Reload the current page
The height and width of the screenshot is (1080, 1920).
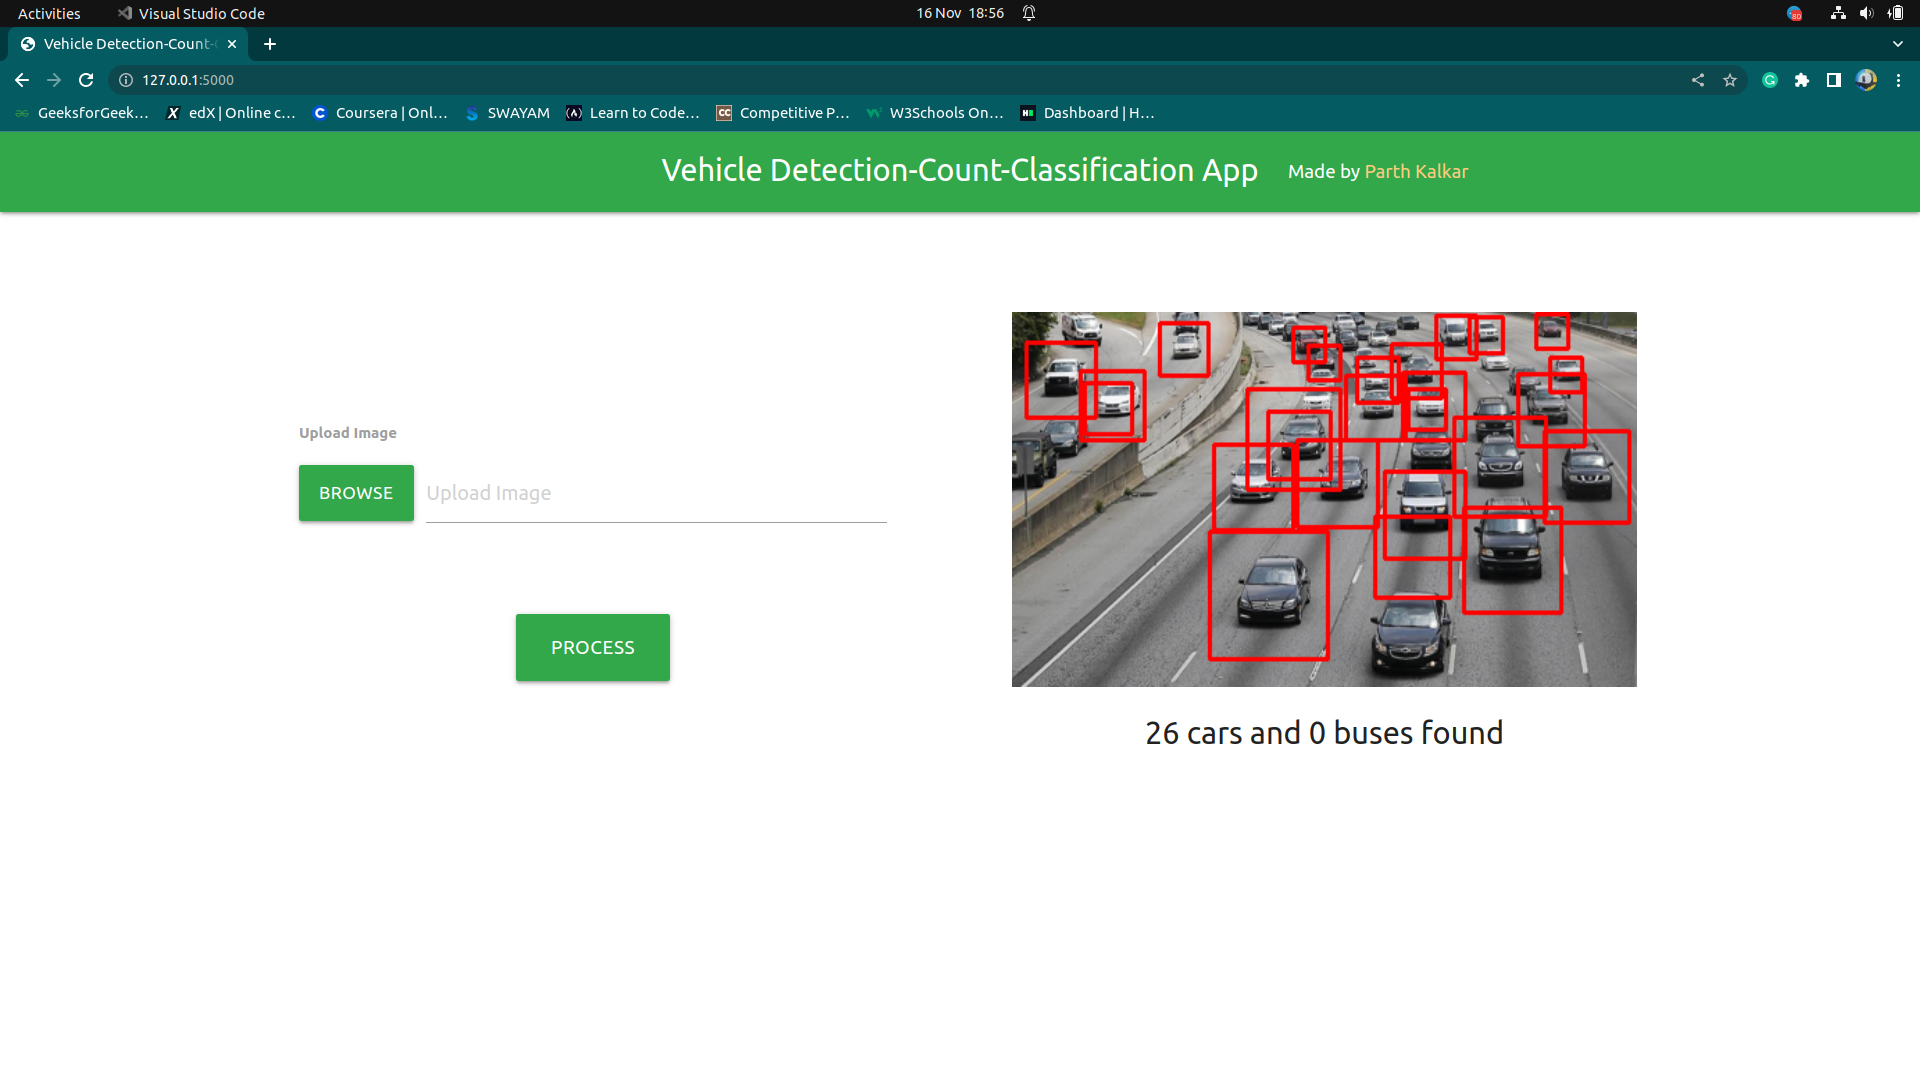86,80
